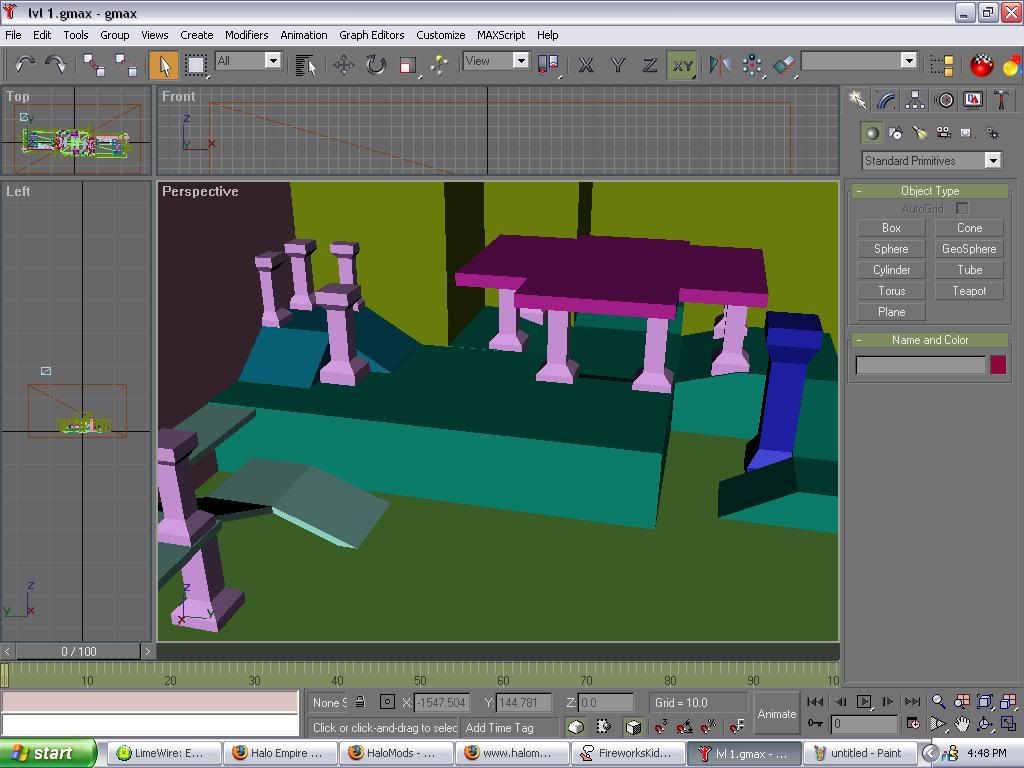The image size is (1024, 768).
Task: Toggle the Angle Snap magnet
Action: tap(684, 726)
